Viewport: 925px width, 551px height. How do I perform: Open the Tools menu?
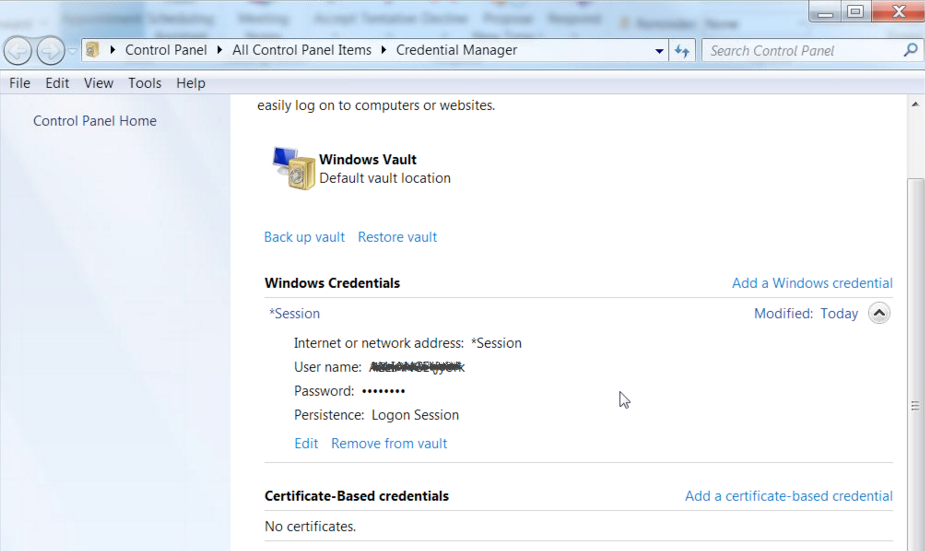(144, 83)
